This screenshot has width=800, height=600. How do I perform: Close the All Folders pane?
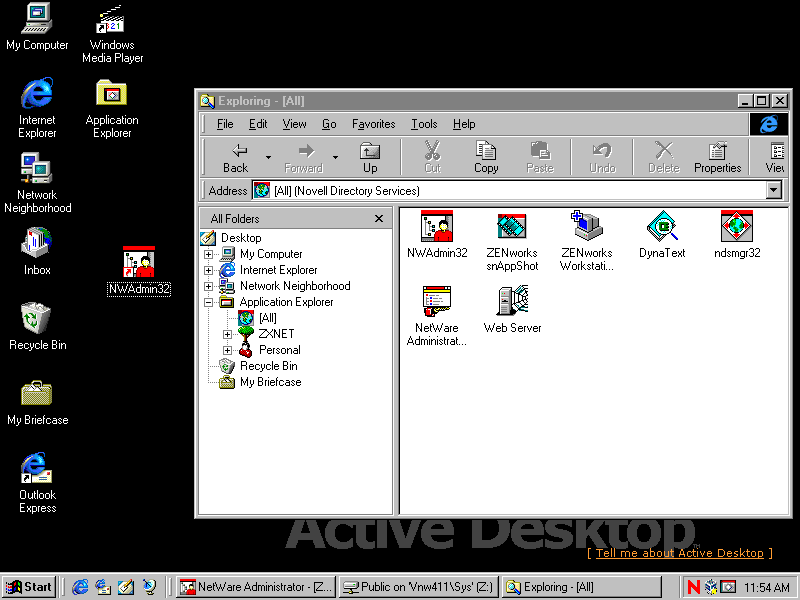(379, 218)
